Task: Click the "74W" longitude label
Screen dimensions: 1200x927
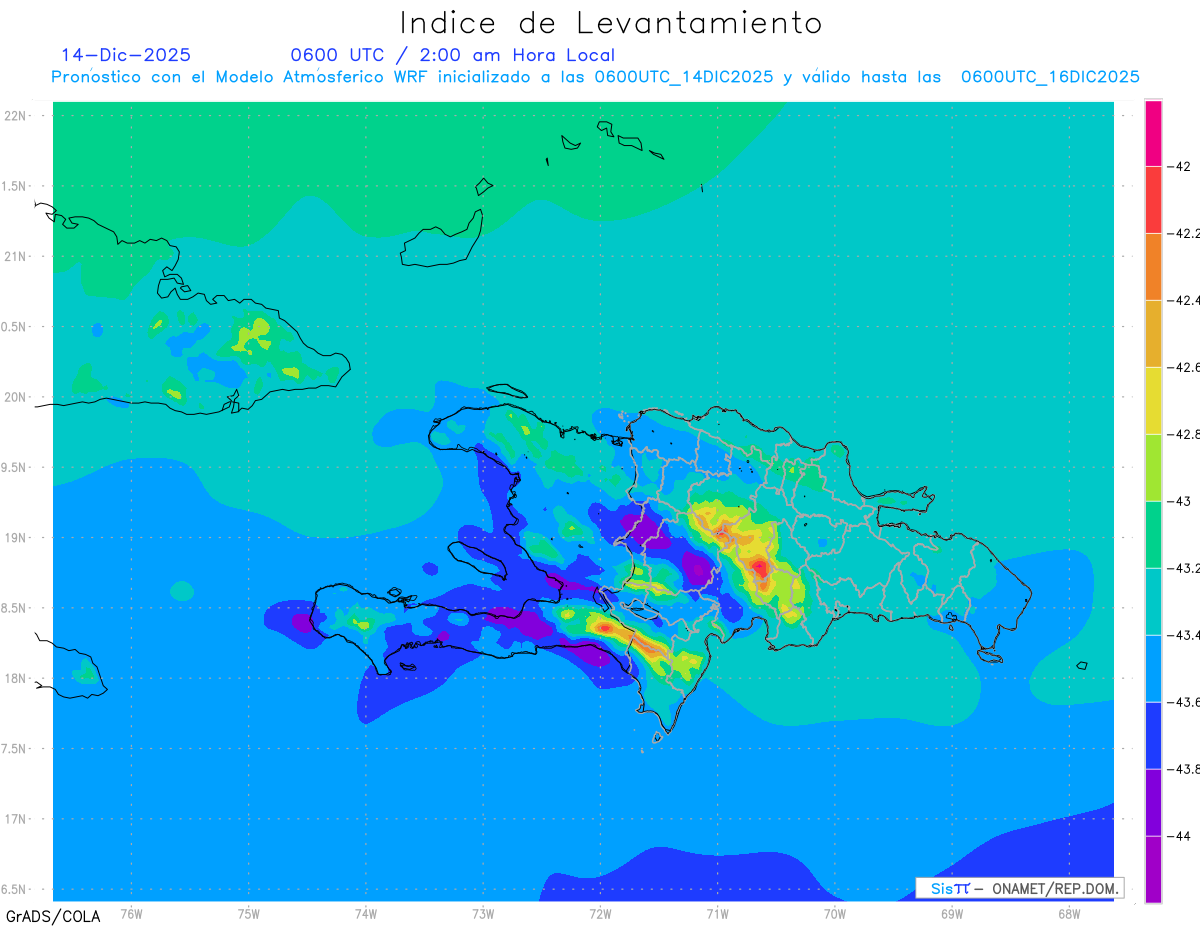Action: tap(366, 913)
